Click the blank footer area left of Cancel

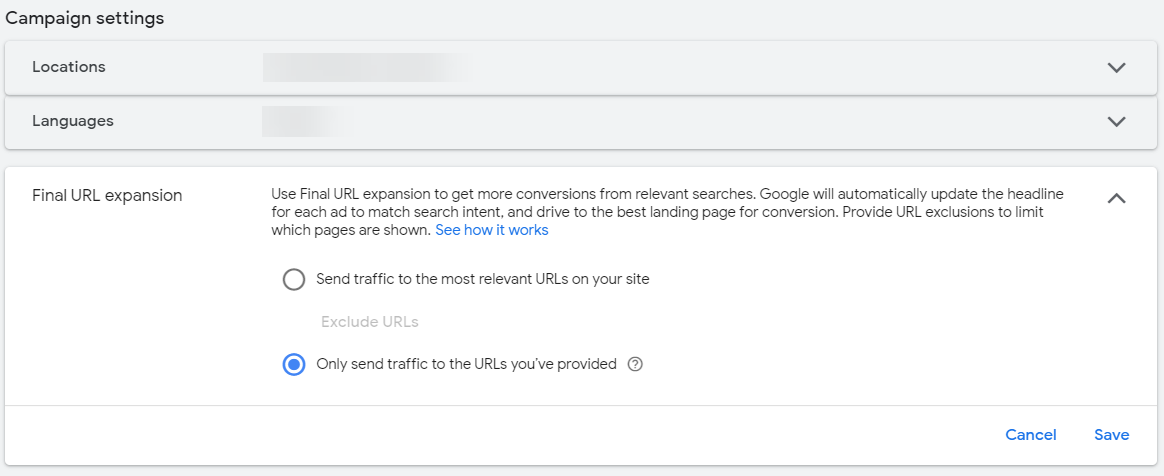tap(500, 435)
